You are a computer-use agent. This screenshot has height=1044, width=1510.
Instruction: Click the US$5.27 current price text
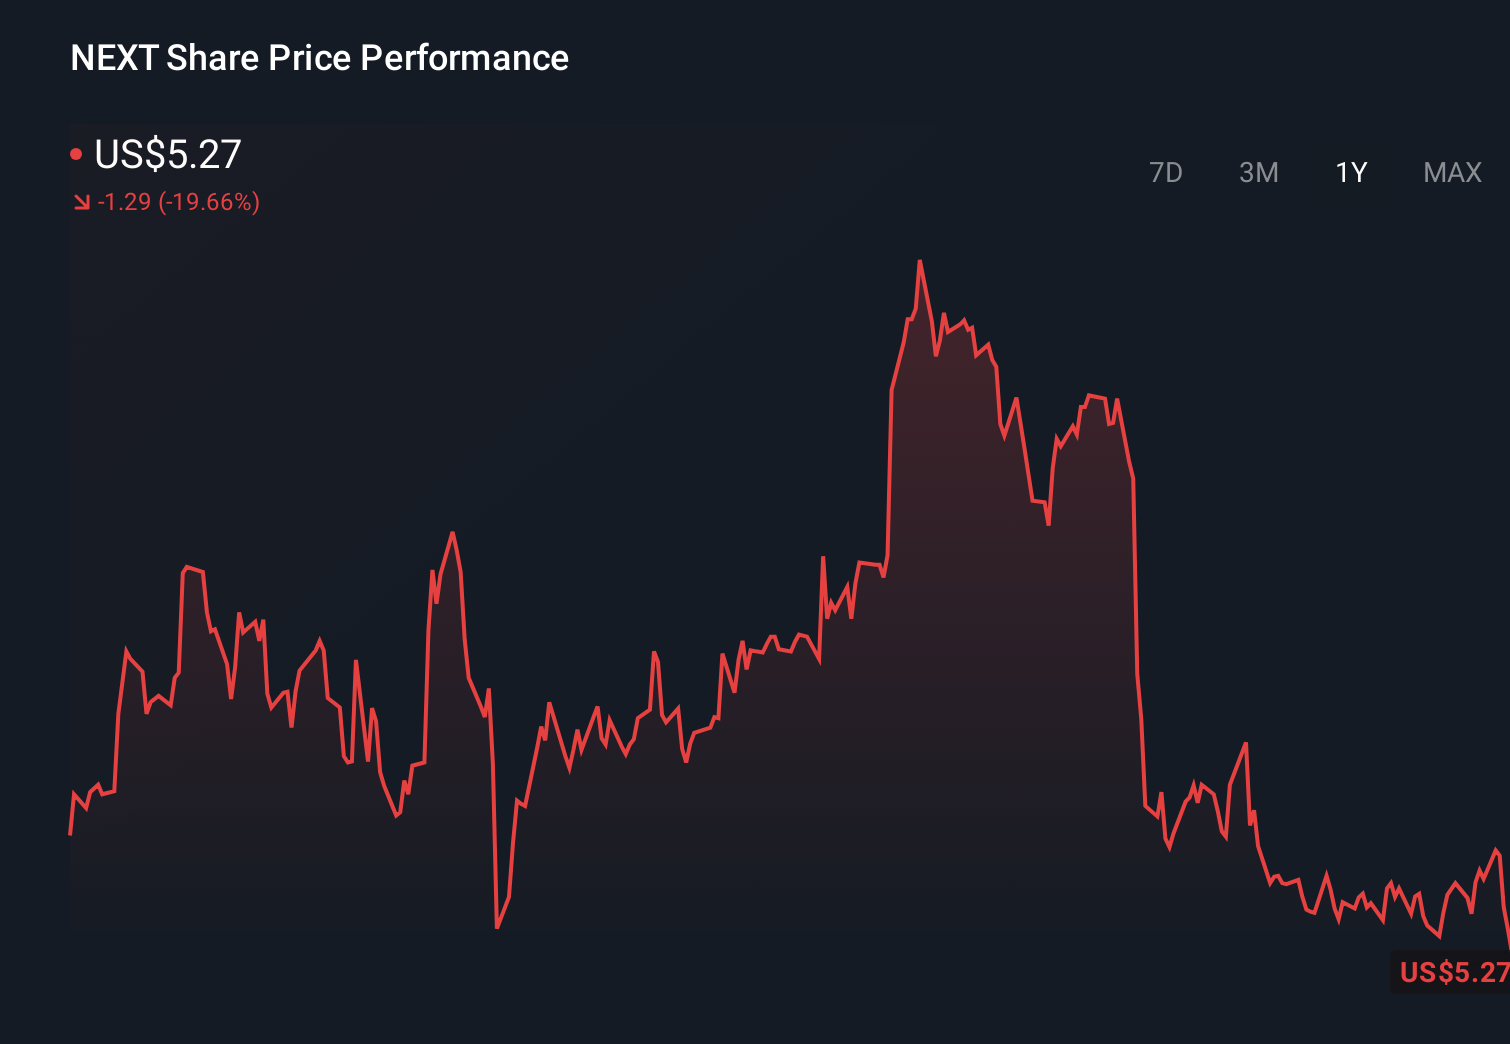click(x=168, y=154)
